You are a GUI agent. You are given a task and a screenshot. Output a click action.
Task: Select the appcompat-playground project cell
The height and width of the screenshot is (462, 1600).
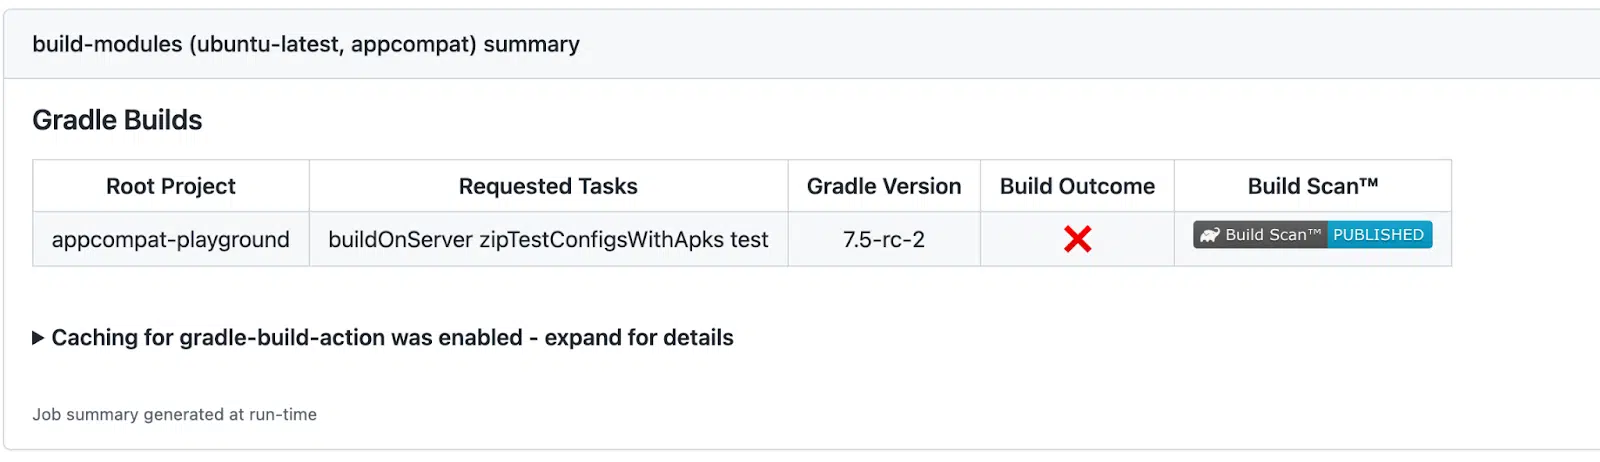coord(171,240)
